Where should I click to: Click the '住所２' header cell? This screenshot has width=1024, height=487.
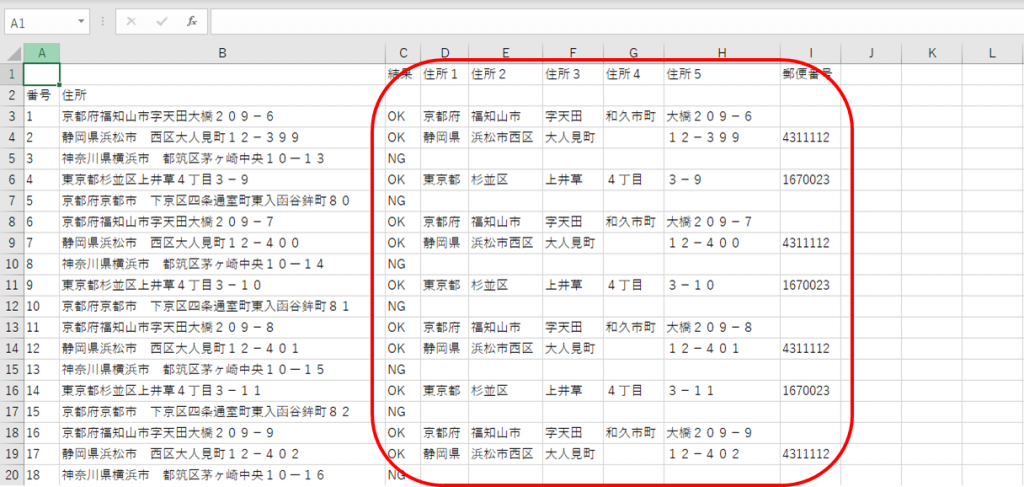(505, 74)
